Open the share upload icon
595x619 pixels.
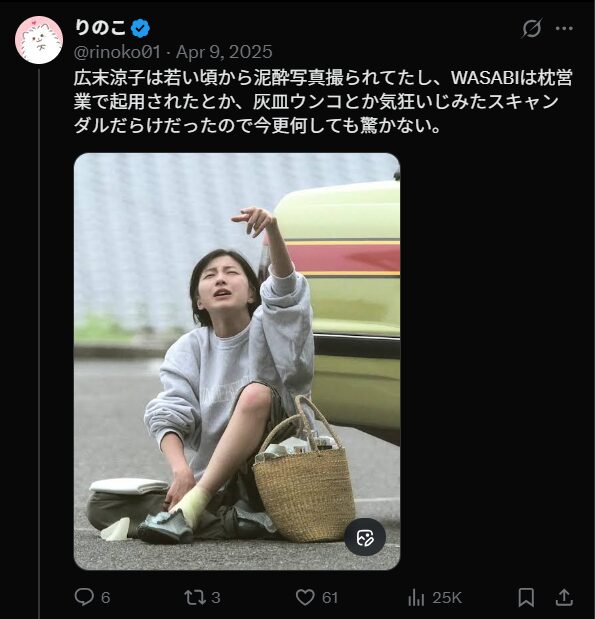(x=564, y=597)
